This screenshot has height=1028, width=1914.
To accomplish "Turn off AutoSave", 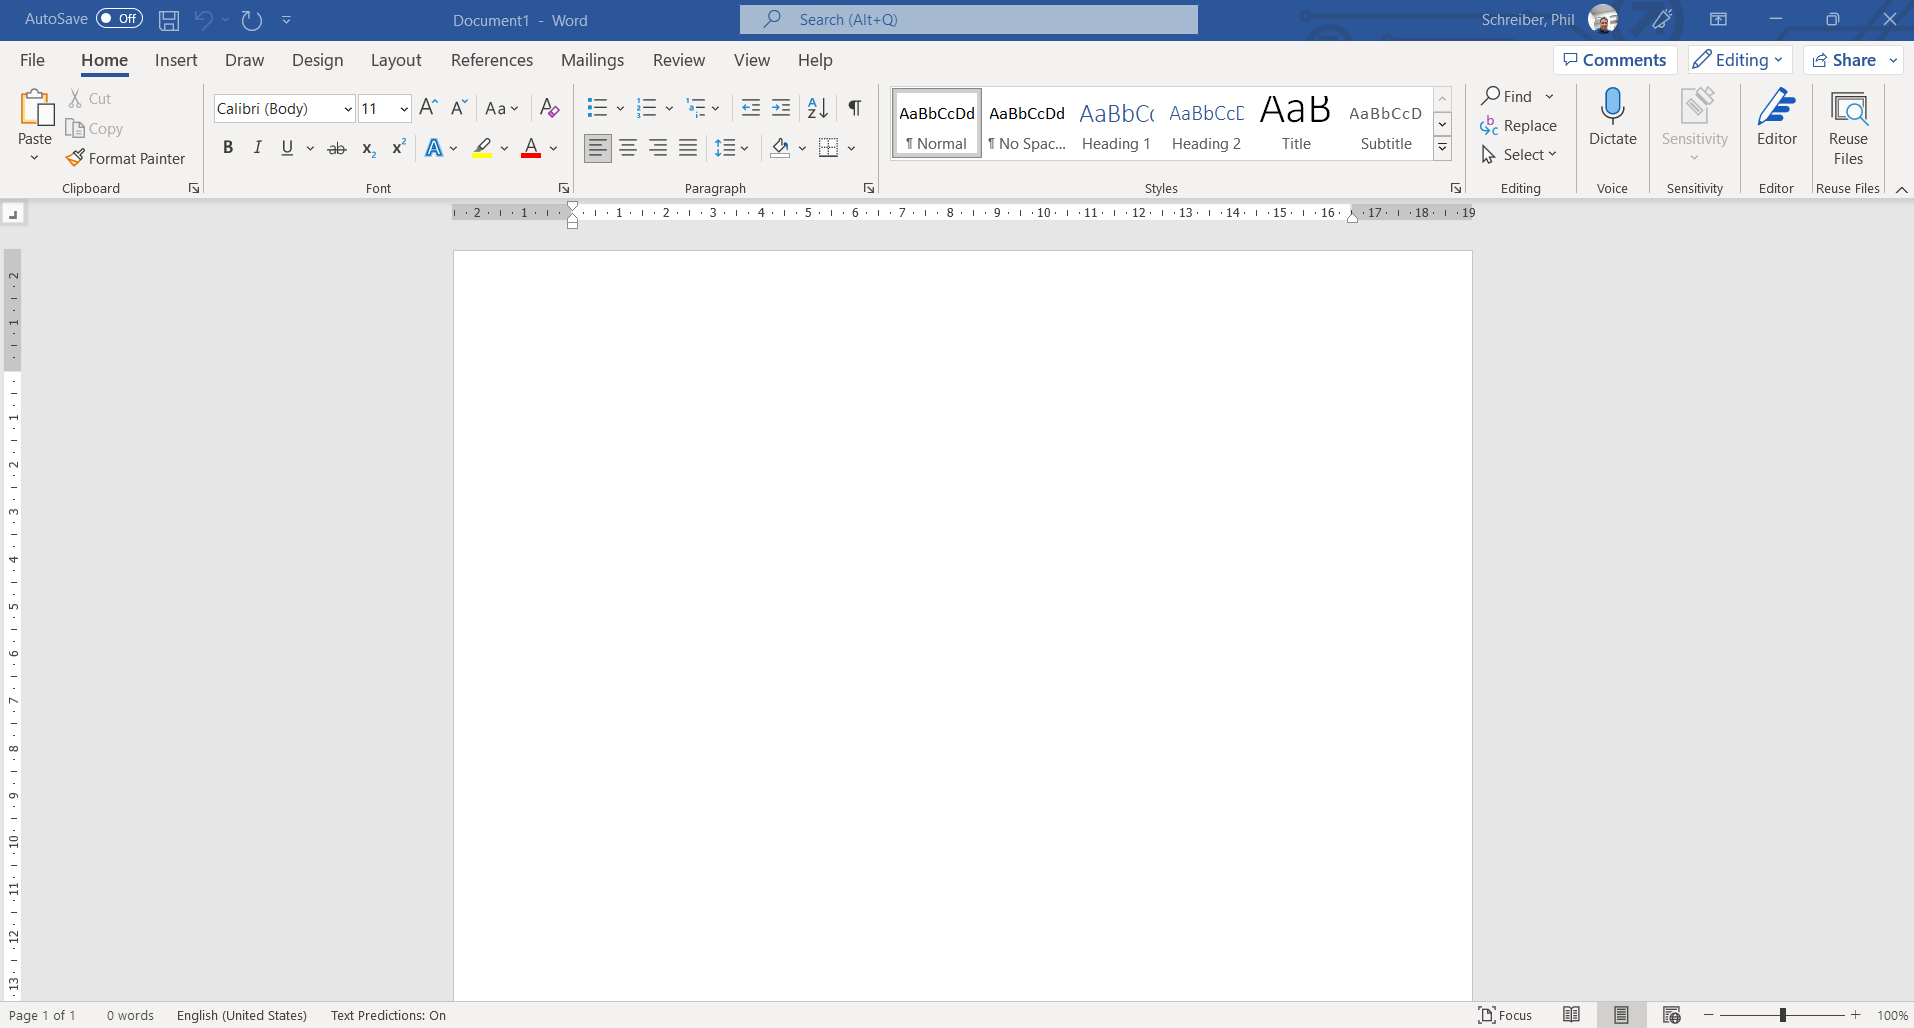I will coord(119,18).
